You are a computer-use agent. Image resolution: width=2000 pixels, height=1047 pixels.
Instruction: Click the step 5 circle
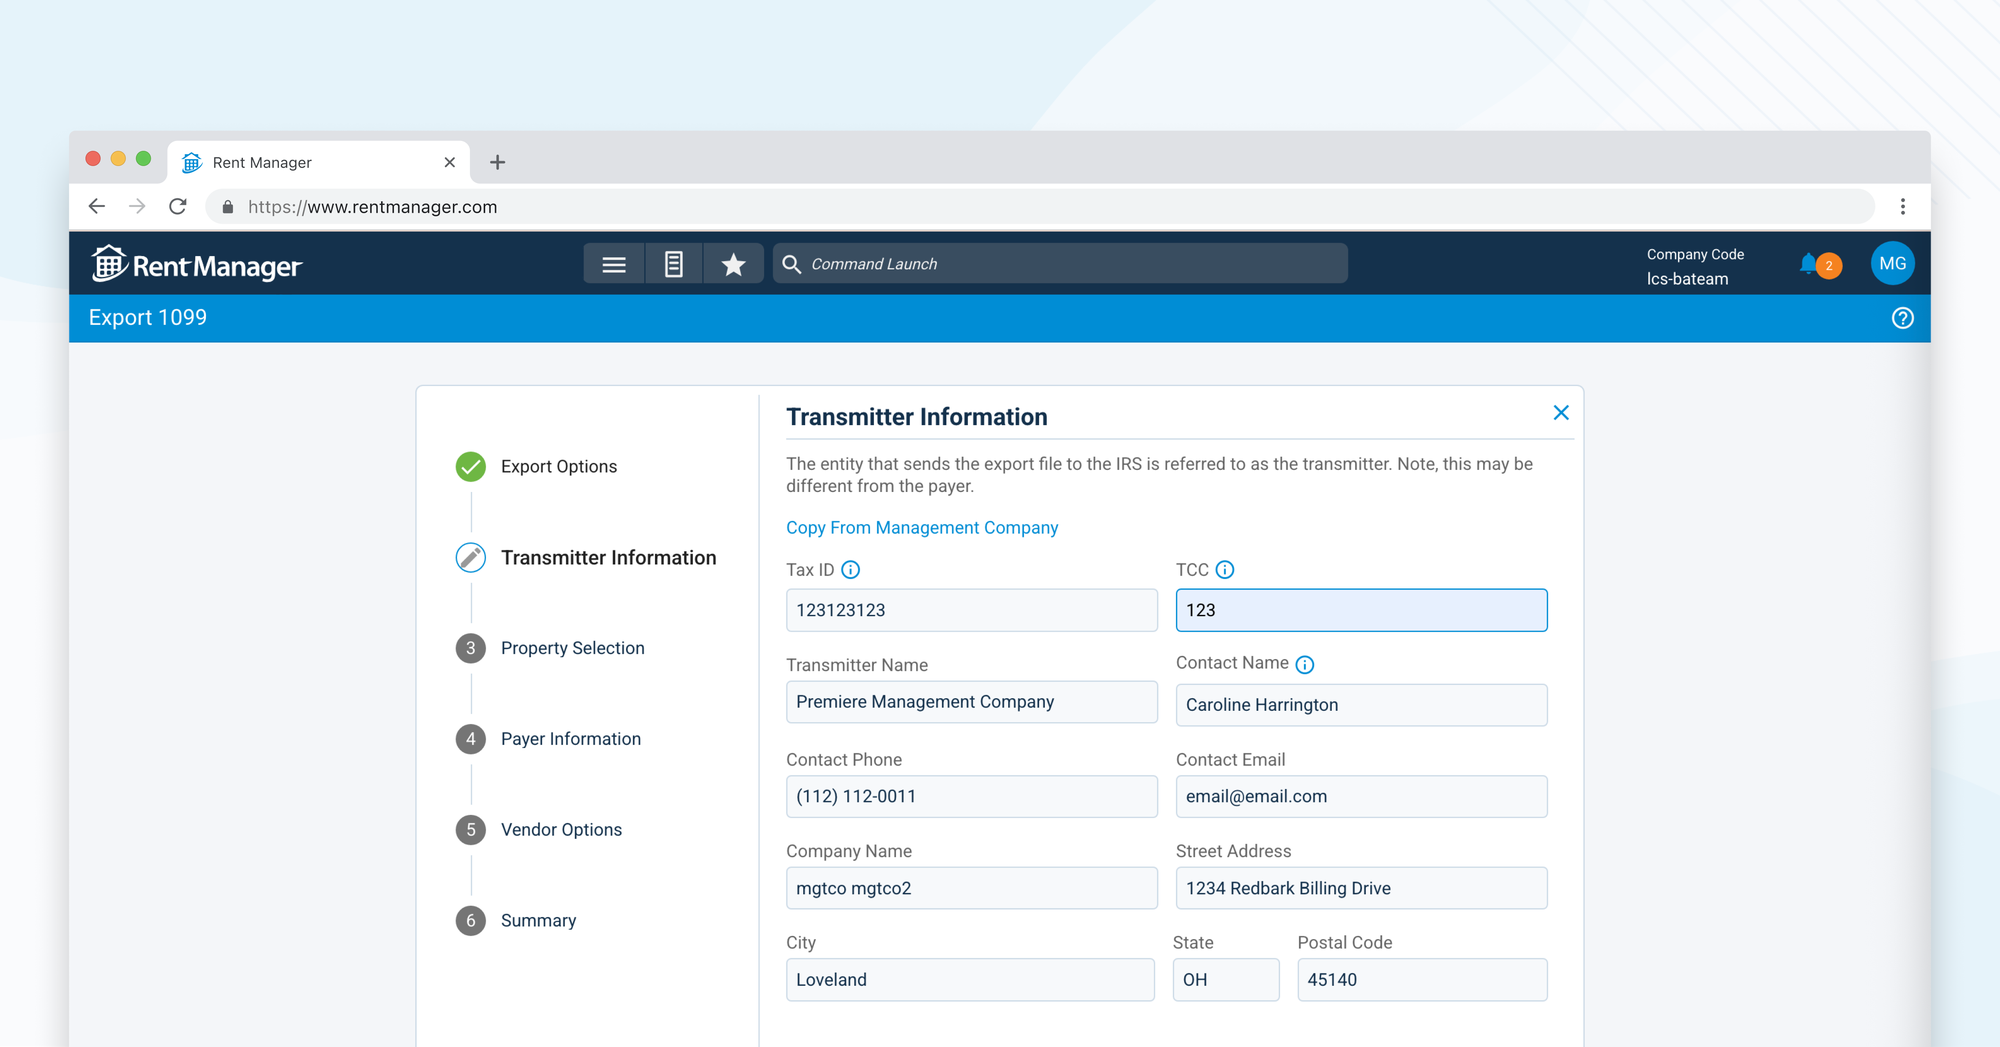point(471,830)
